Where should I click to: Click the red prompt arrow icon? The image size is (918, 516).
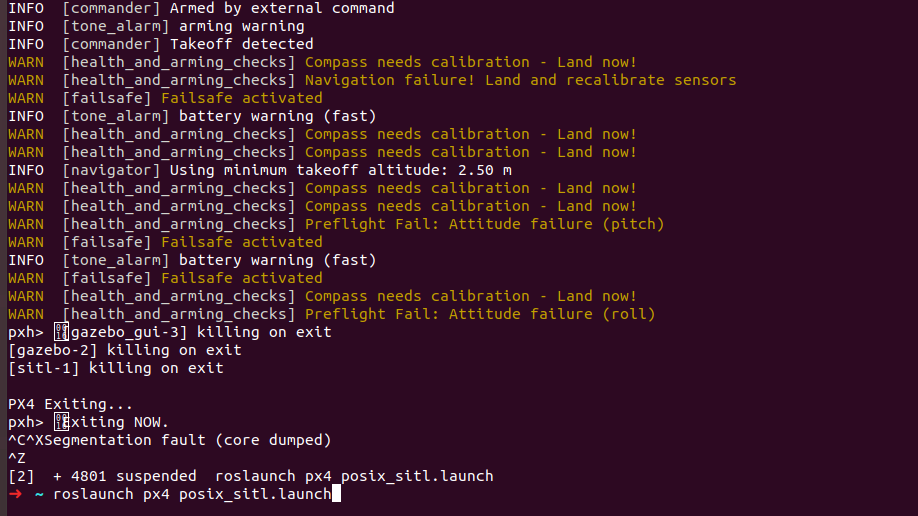coord(15,494)
